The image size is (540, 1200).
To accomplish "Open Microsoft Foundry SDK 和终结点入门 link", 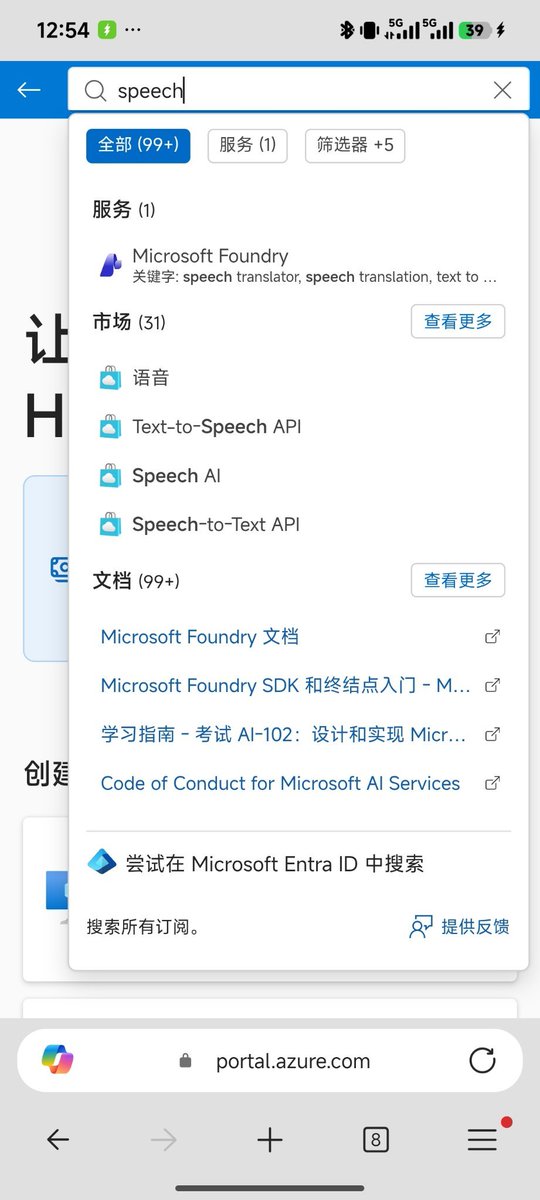I will click(x=286, y=685).
